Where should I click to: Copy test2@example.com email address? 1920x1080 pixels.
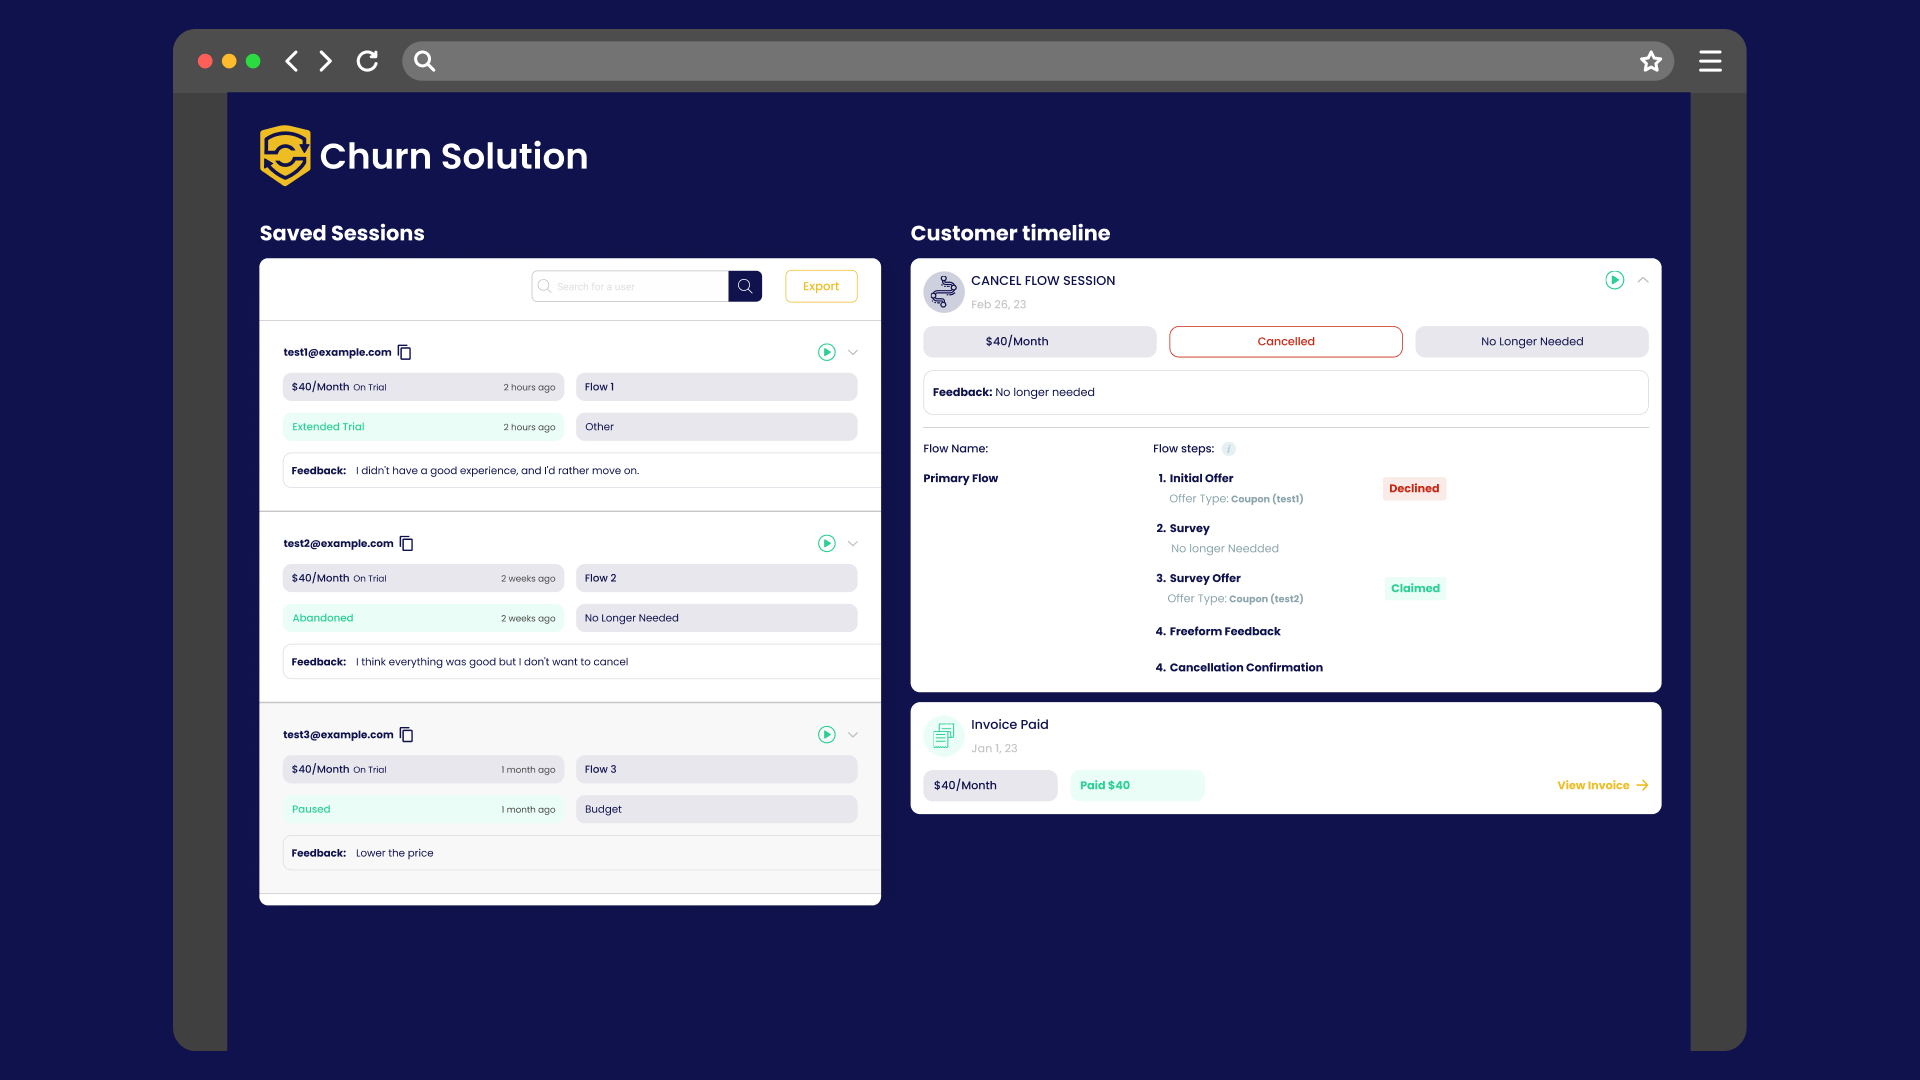[x=407, y=543]
